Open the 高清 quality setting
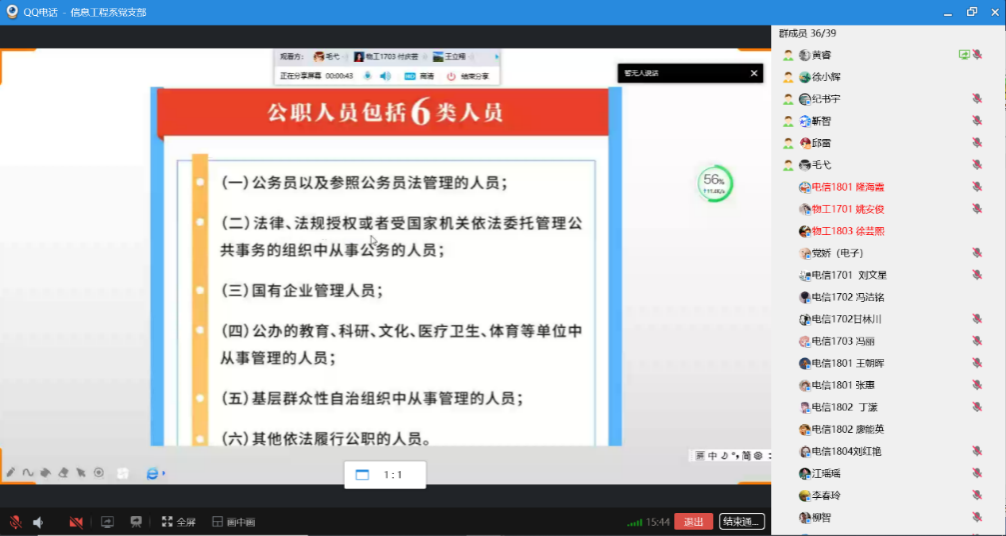The width and height of the screenshot is (1006, 536). pyautogui.click(x=419, y=76)
